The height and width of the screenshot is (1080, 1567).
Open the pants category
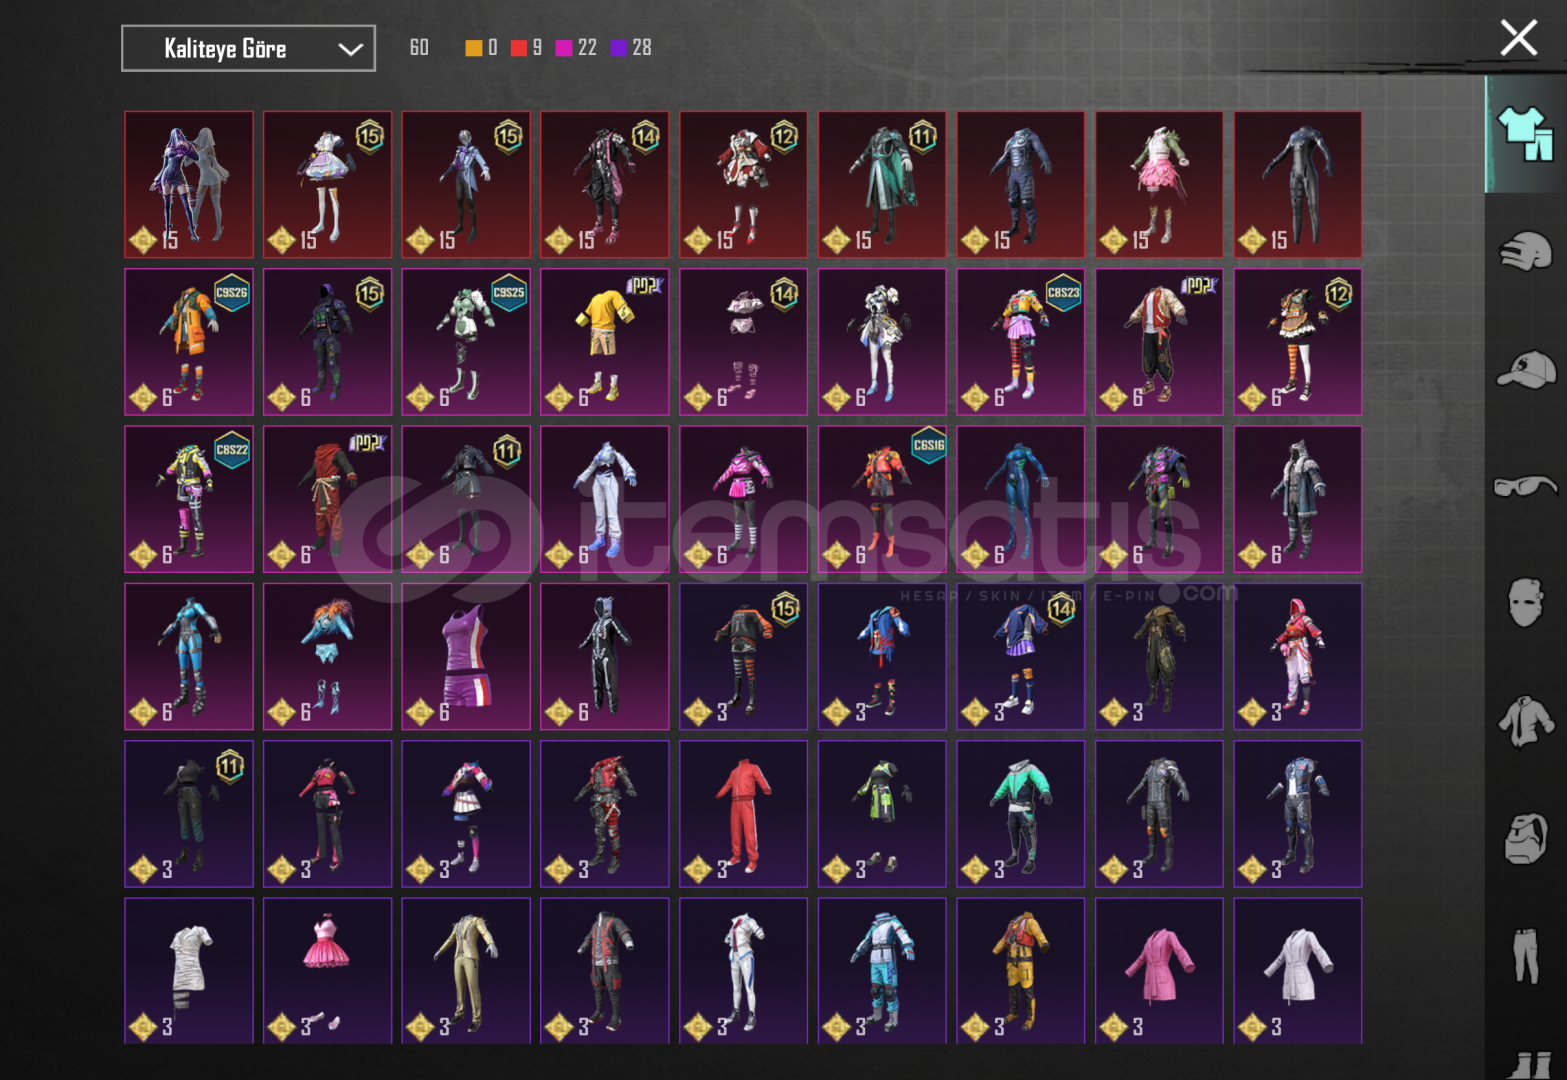point(1525,955)
